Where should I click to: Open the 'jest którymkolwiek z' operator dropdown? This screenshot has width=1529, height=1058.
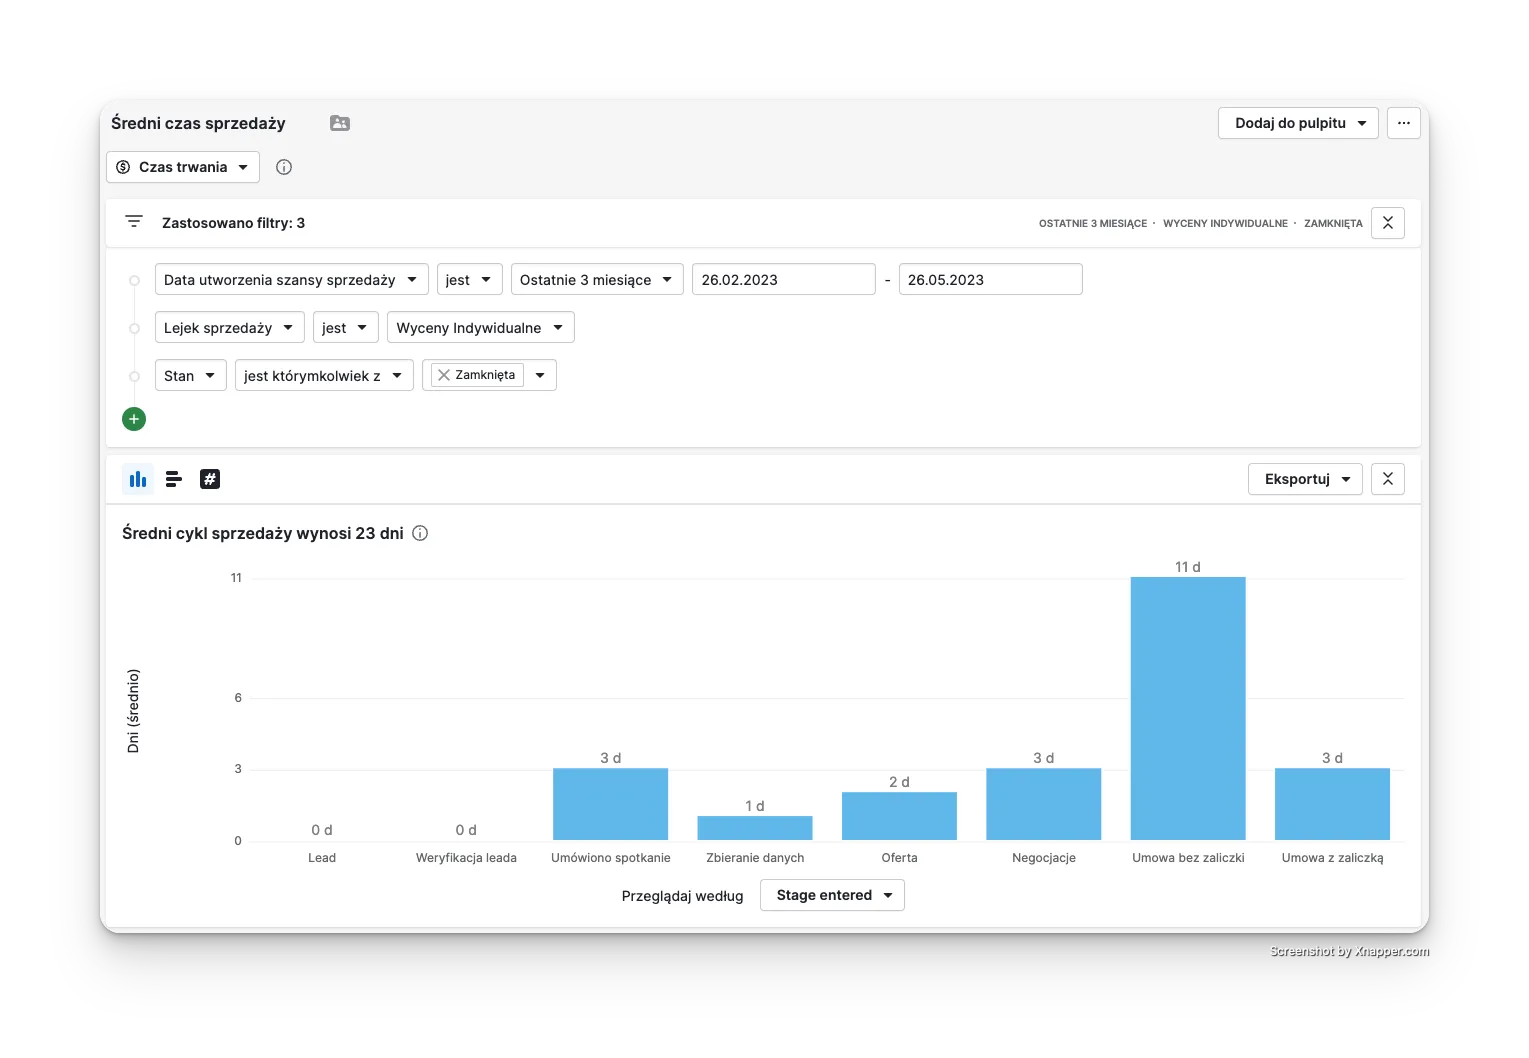pos(324,375)
